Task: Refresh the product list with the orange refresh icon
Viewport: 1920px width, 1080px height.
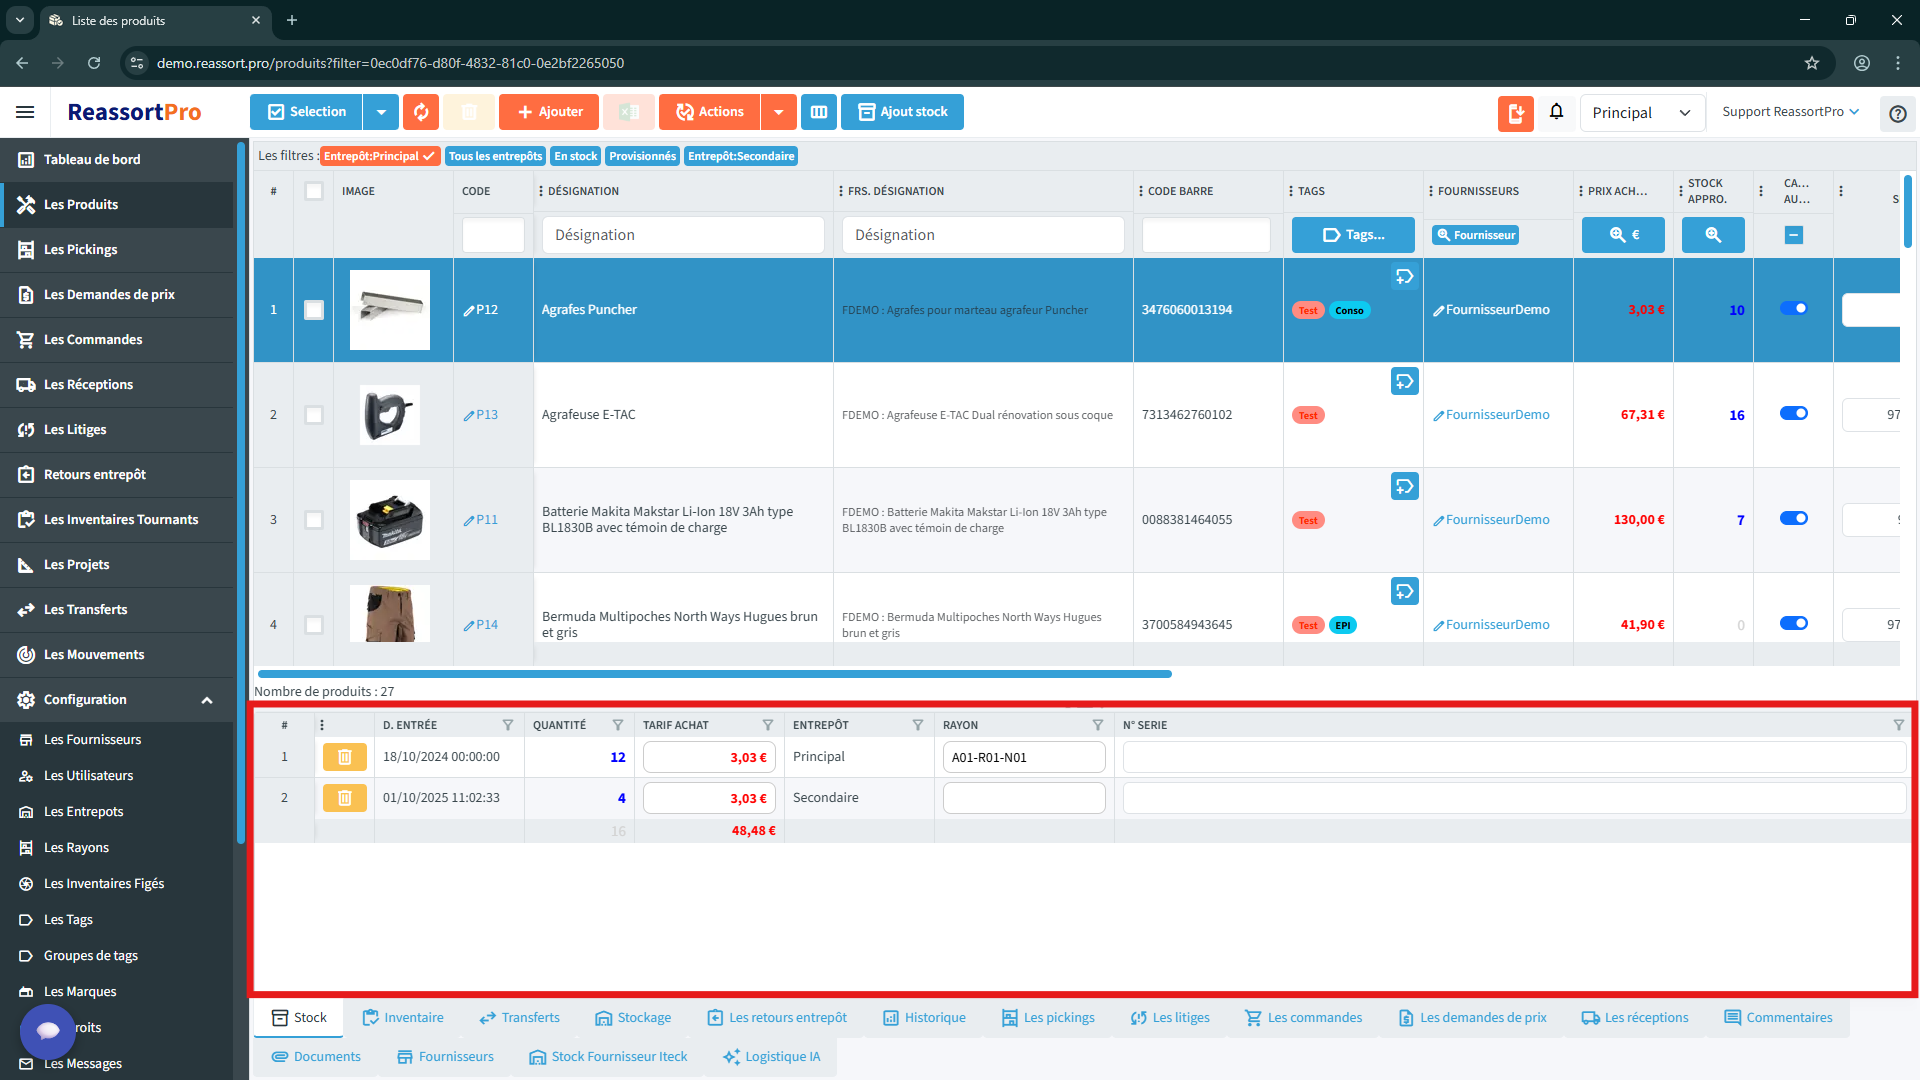Action: pyautogui.click(x=420, y=111)
